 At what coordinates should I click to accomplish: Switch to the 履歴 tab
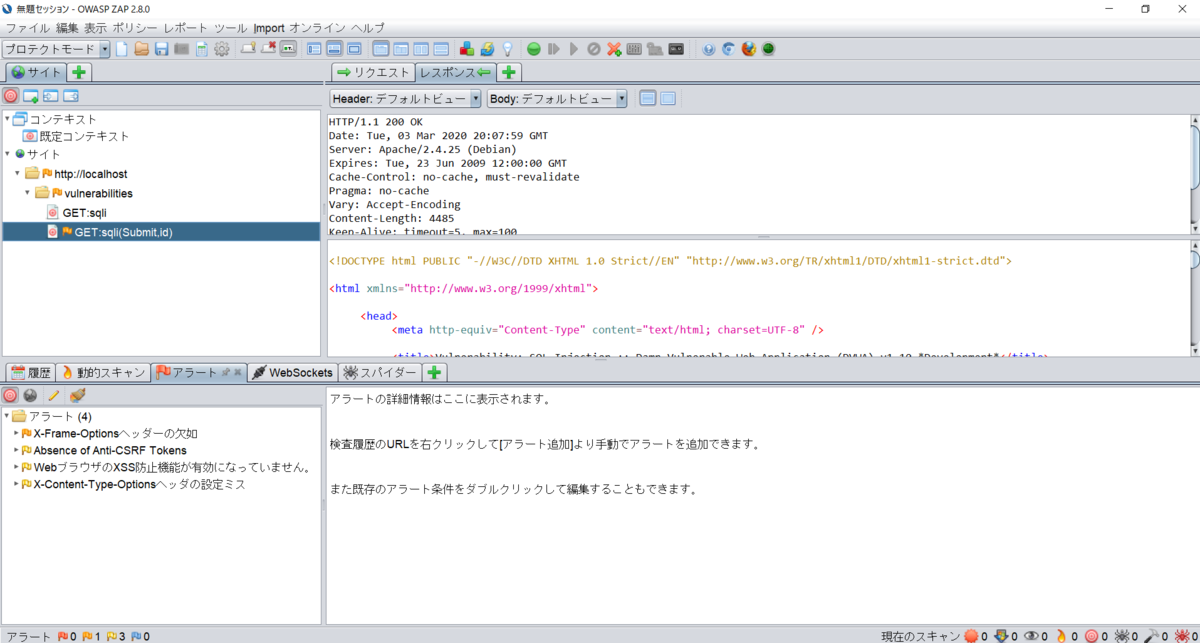point(29,372)
